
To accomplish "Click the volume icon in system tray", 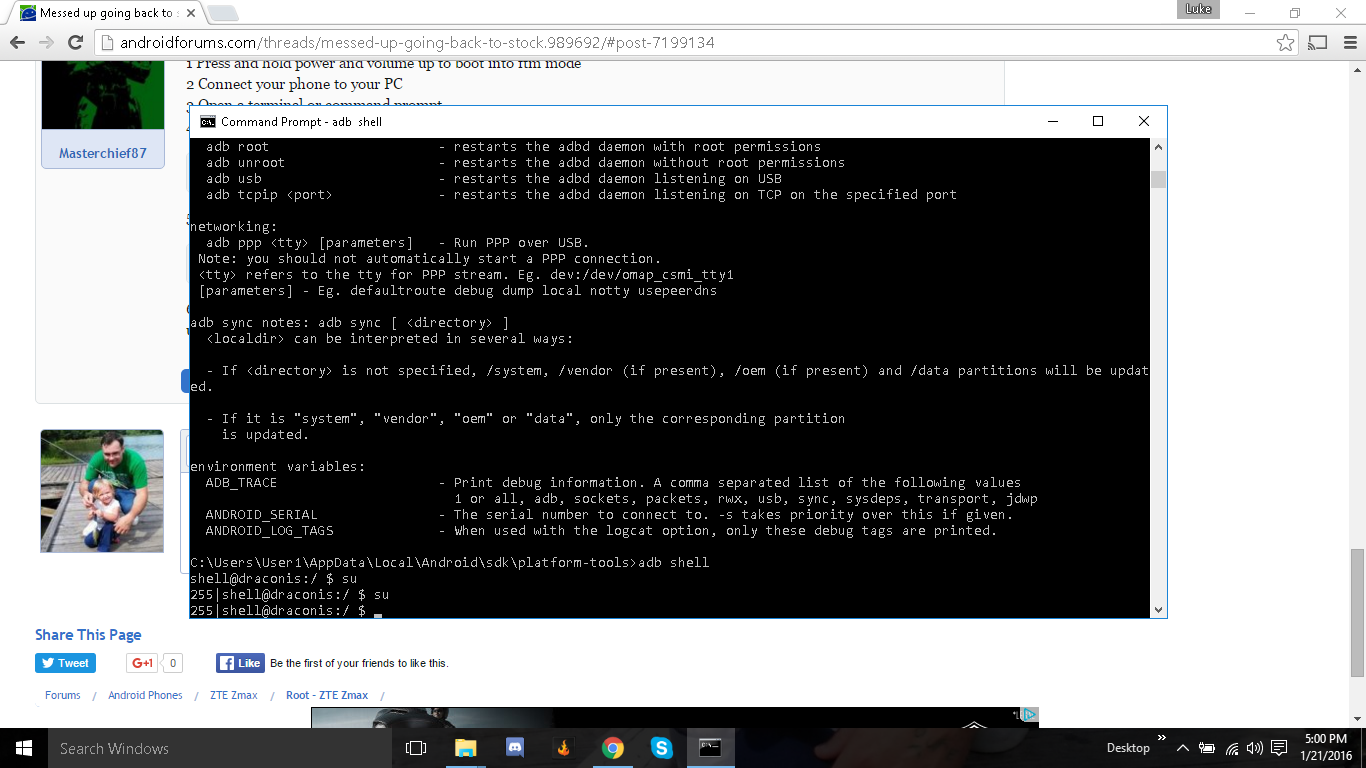I will (1255, 748).
